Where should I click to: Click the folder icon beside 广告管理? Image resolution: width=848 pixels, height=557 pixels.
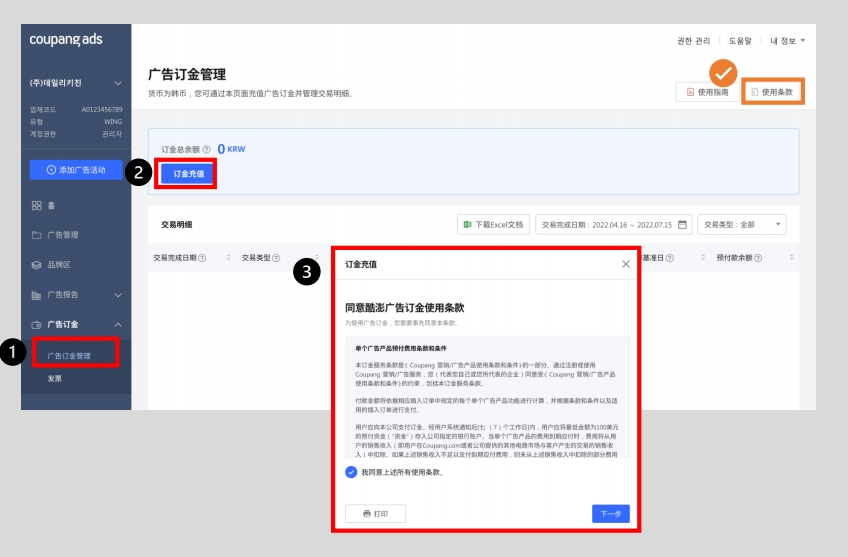pyautogui.click(x=36, y=235)
